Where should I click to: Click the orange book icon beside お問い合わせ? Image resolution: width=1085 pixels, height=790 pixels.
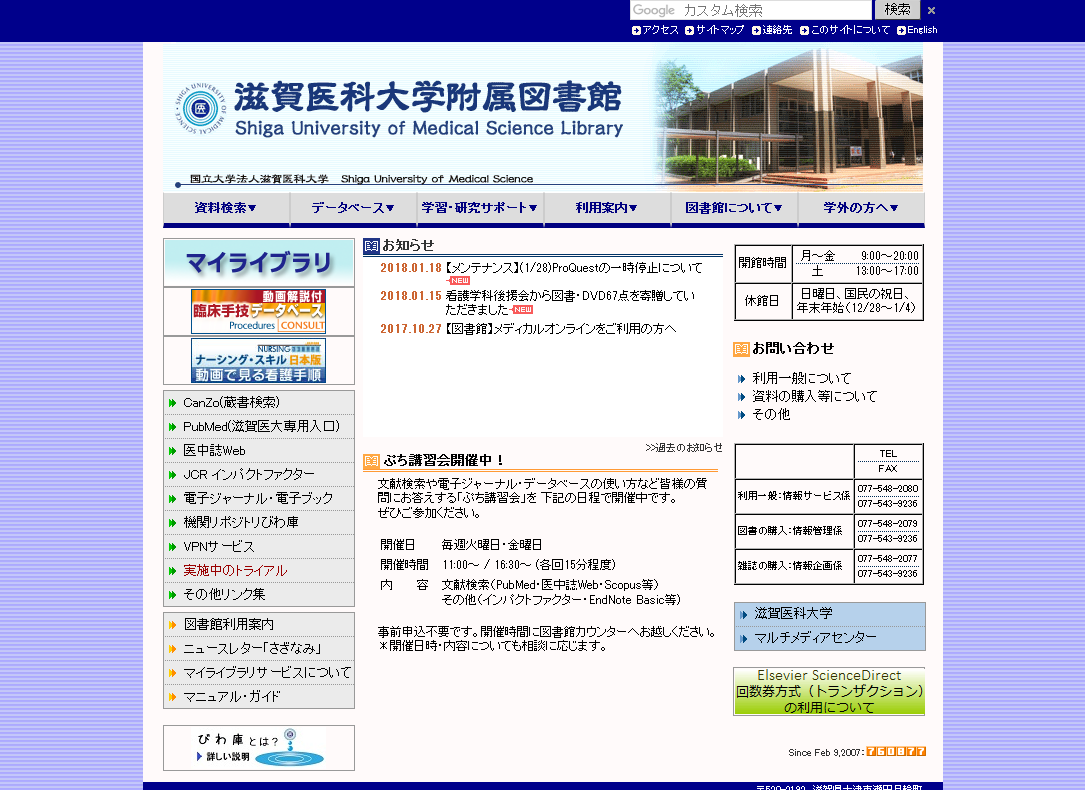(741, 349)
